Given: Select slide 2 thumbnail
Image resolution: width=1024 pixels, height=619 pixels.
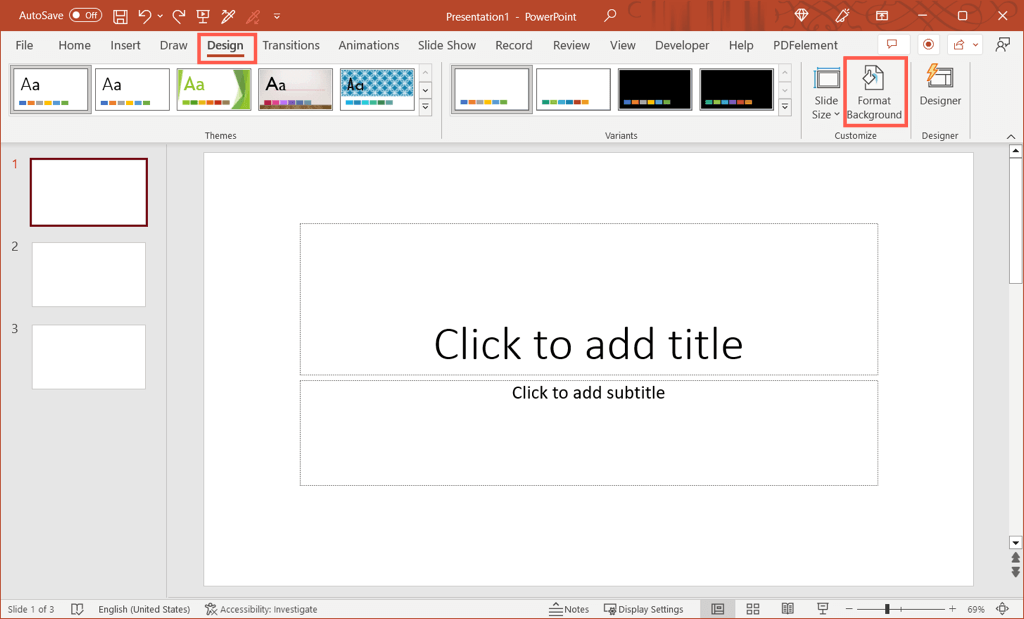Looking at the screenshot, I should [x=89, y=274].
